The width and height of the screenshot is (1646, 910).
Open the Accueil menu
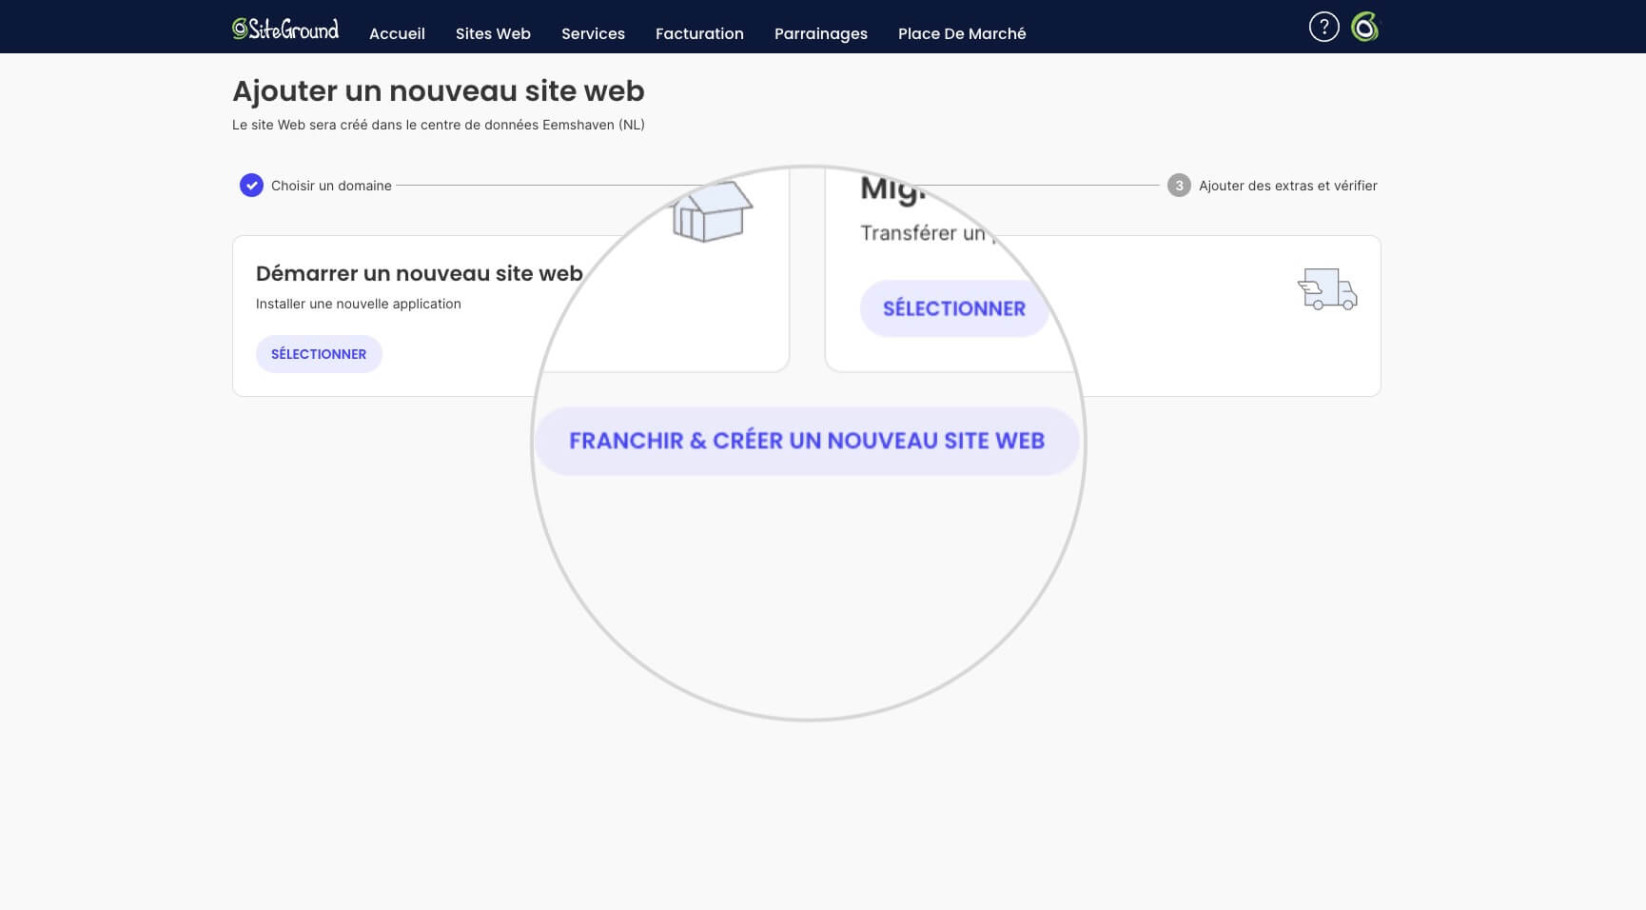click(x=397, y=33)
